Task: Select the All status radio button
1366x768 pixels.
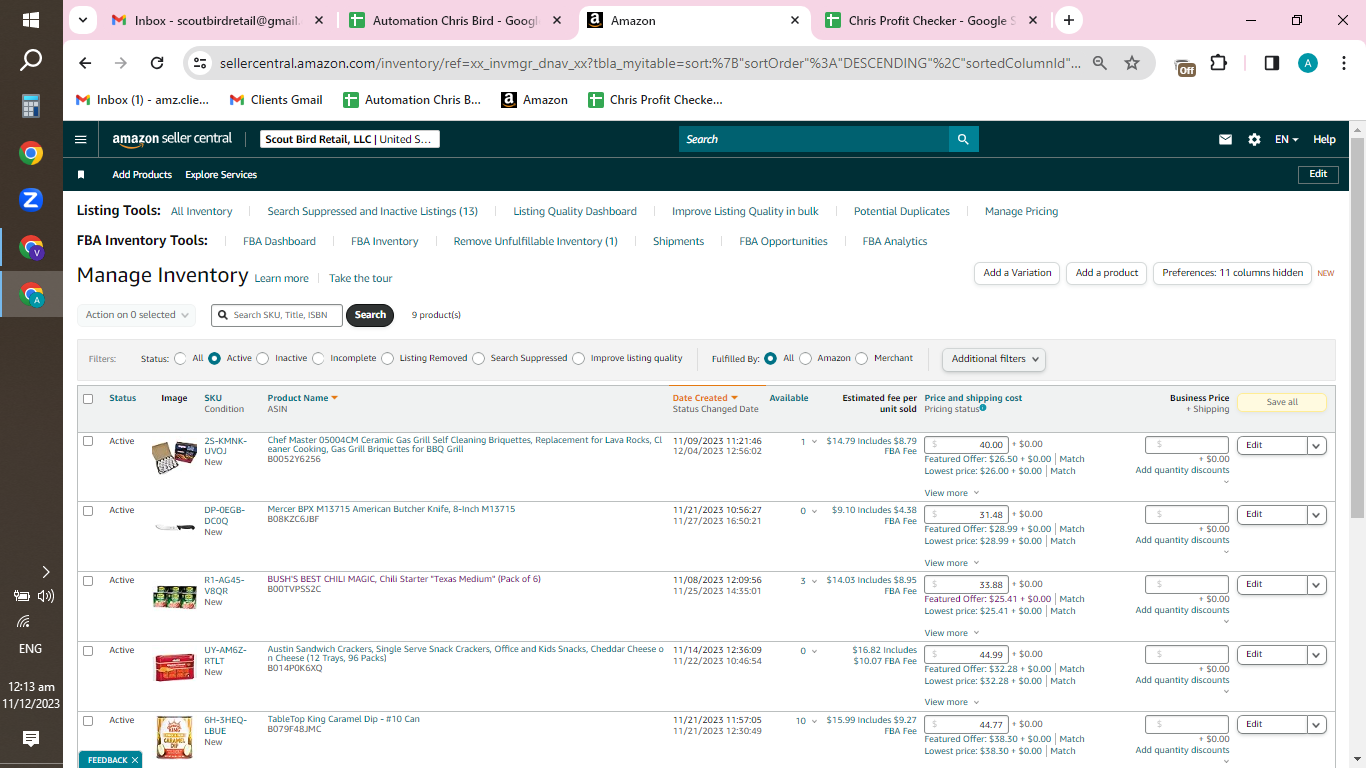Action: [180, 358]
